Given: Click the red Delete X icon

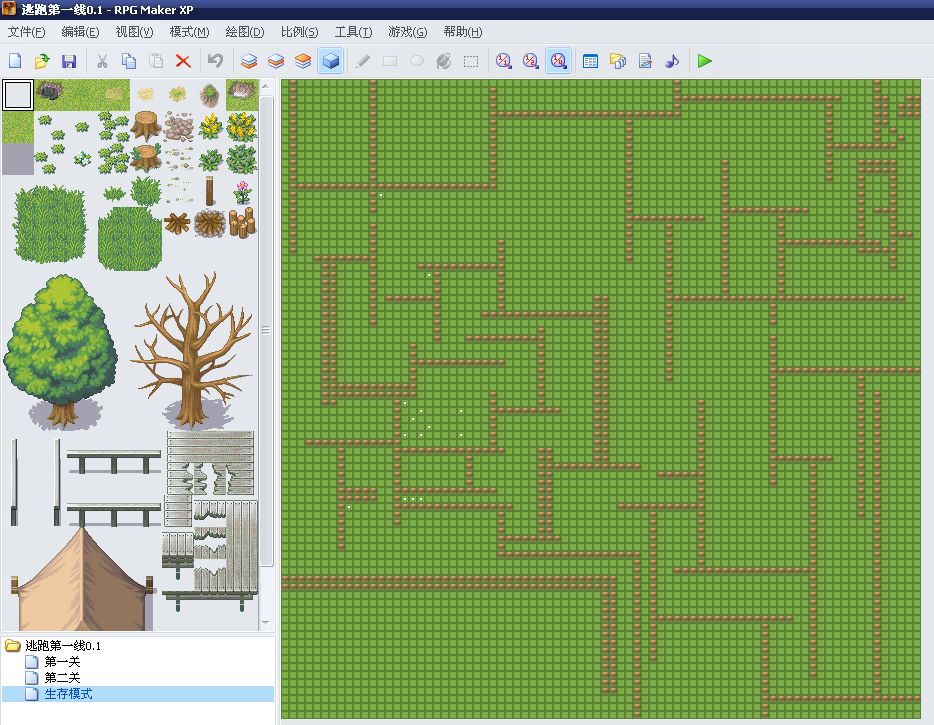Looking at the screenshot, I should point(183,61).
